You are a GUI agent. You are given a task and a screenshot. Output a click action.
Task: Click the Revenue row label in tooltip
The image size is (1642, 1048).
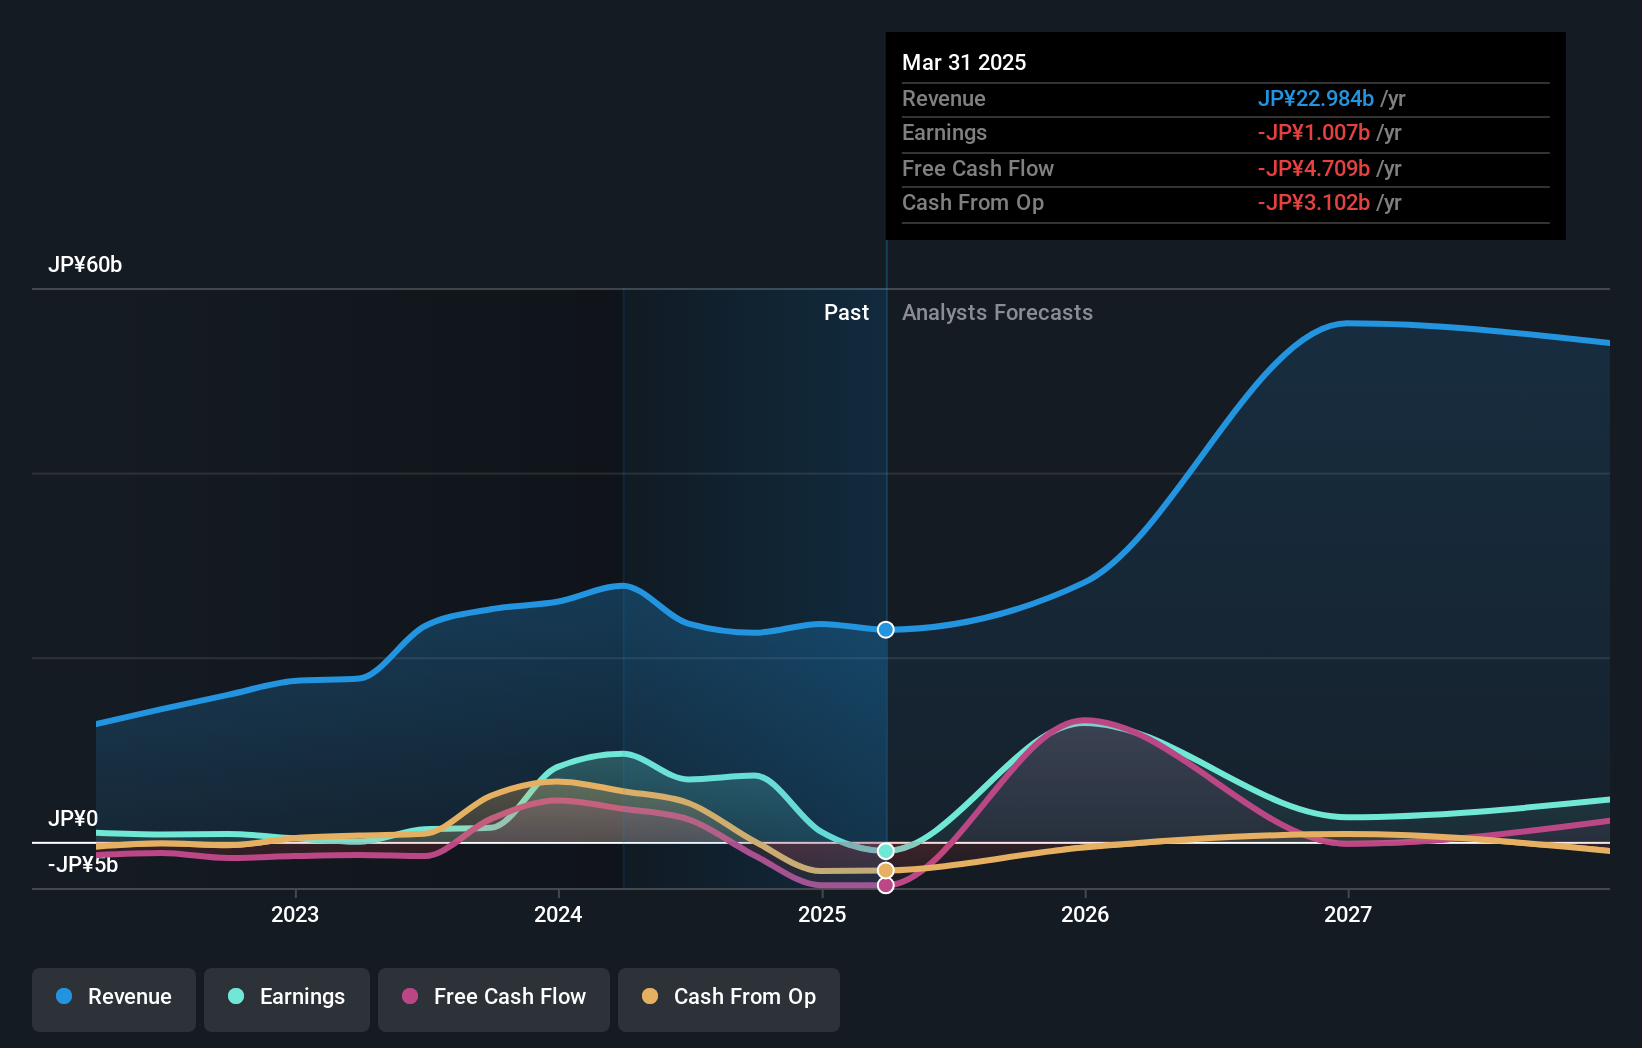[943, 98]
